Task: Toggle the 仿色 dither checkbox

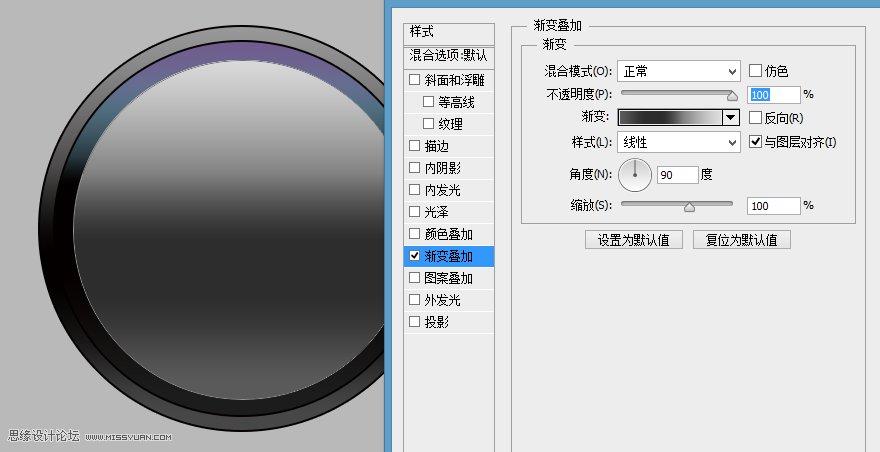Action: (x=755, y=71)
